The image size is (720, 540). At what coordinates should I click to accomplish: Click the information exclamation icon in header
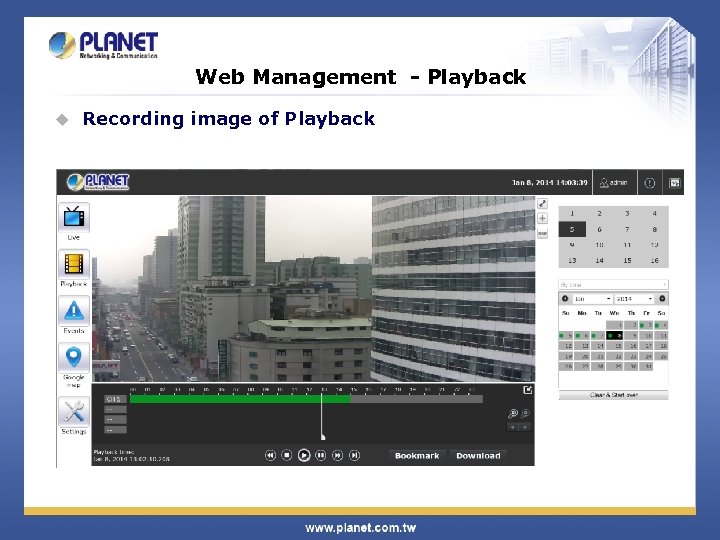click(649, 183)
